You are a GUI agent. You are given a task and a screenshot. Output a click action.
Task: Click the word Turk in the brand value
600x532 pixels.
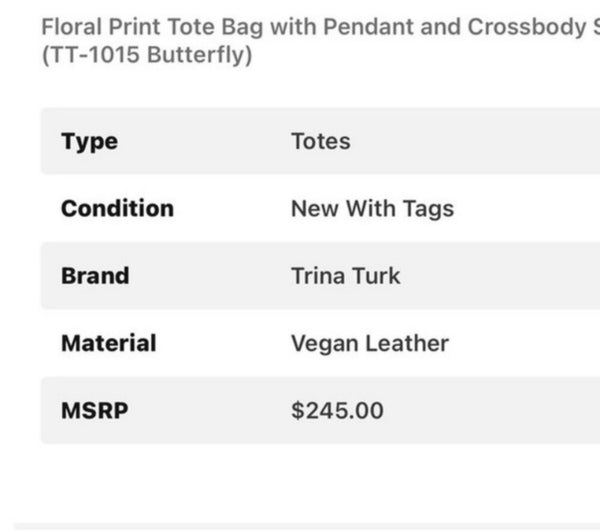375,276
